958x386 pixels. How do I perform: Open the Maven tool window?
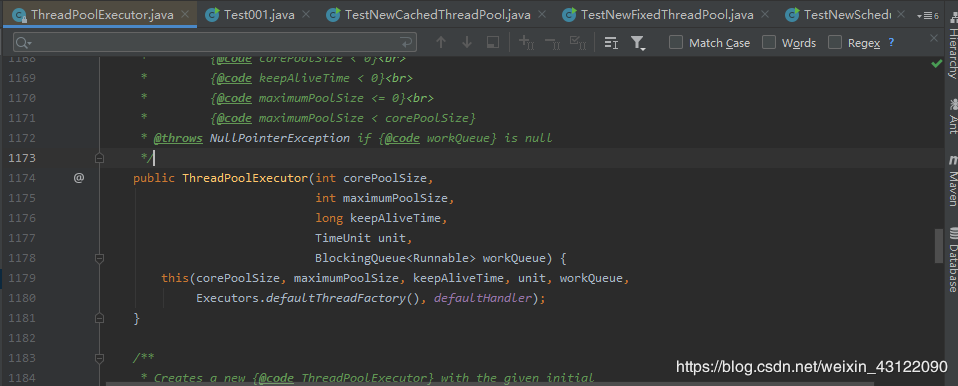(952, 183)
